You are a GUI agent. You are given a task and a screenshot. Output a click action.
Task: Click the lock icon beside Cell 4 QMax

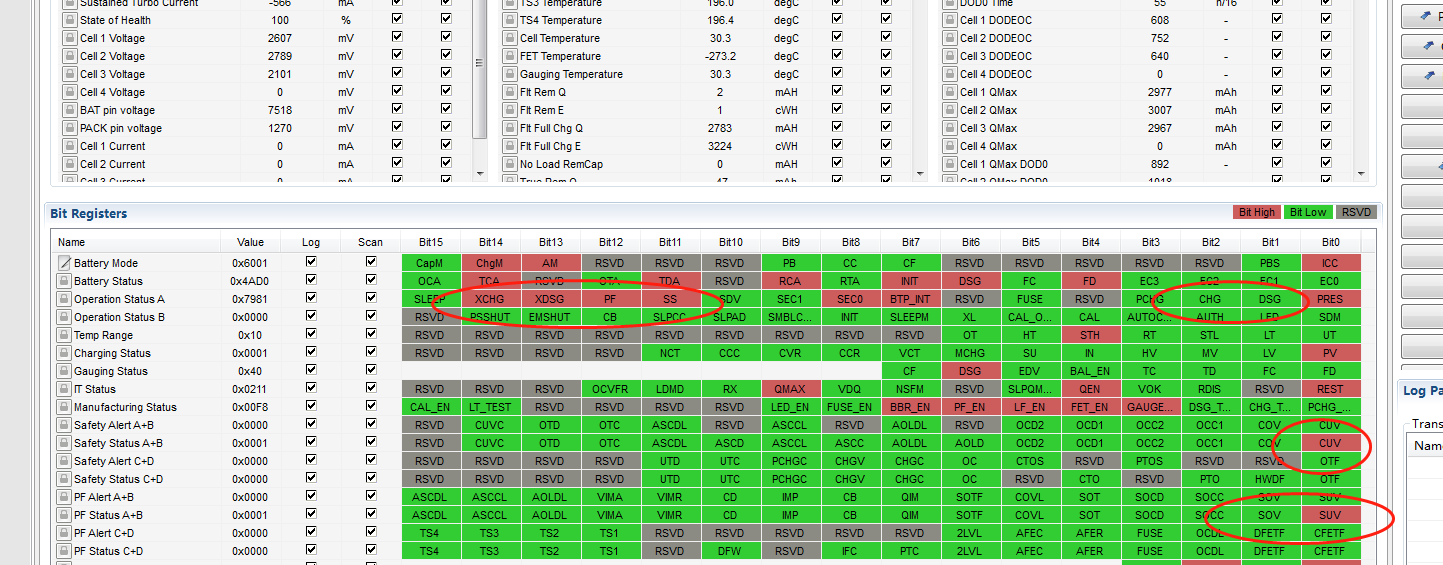point(949,146)
